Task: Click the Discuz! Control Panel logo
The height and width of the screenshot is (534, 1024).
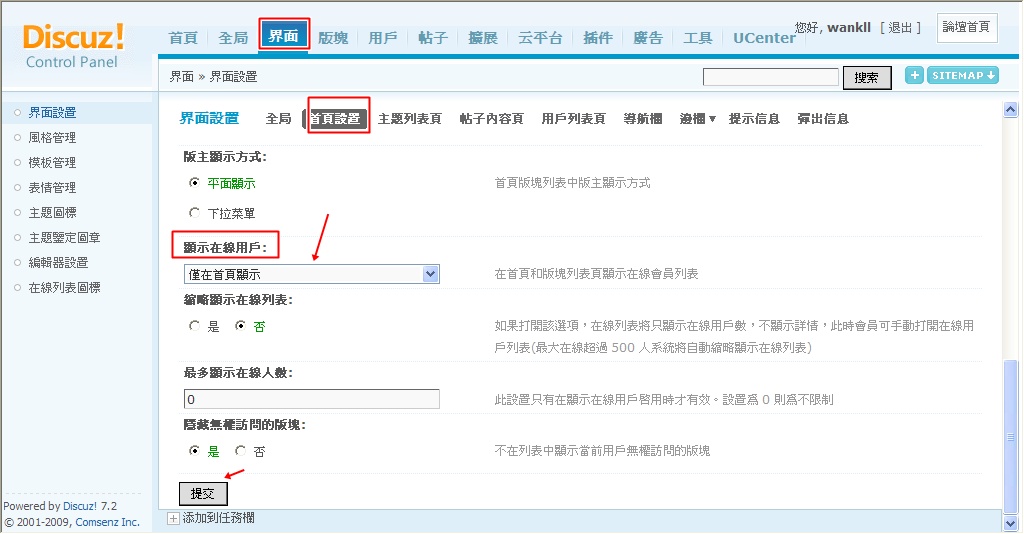Action: coord(73,46)
